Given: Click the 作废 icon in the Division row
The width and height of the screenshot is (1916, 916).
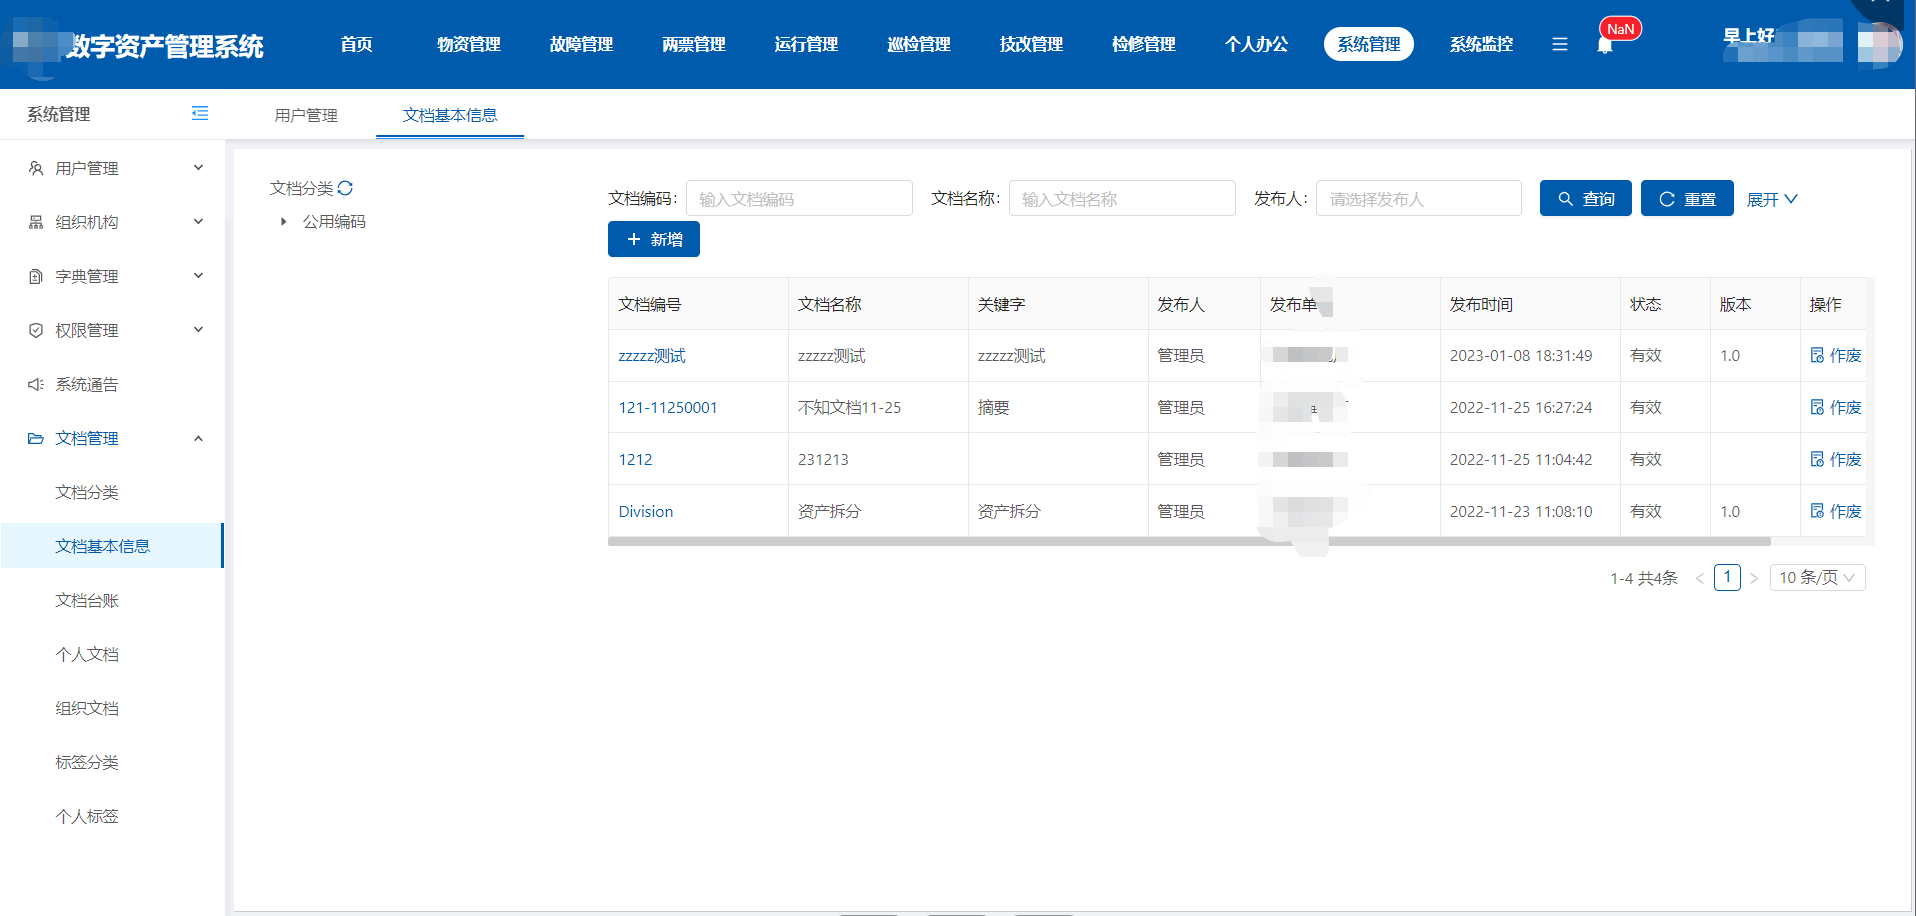Looking at the screenshot, I should pos(1817,511).
